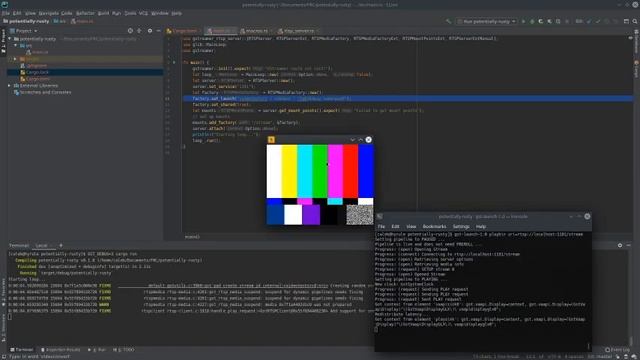
Task: Expand the target folder in project tree
Action: 16,59
